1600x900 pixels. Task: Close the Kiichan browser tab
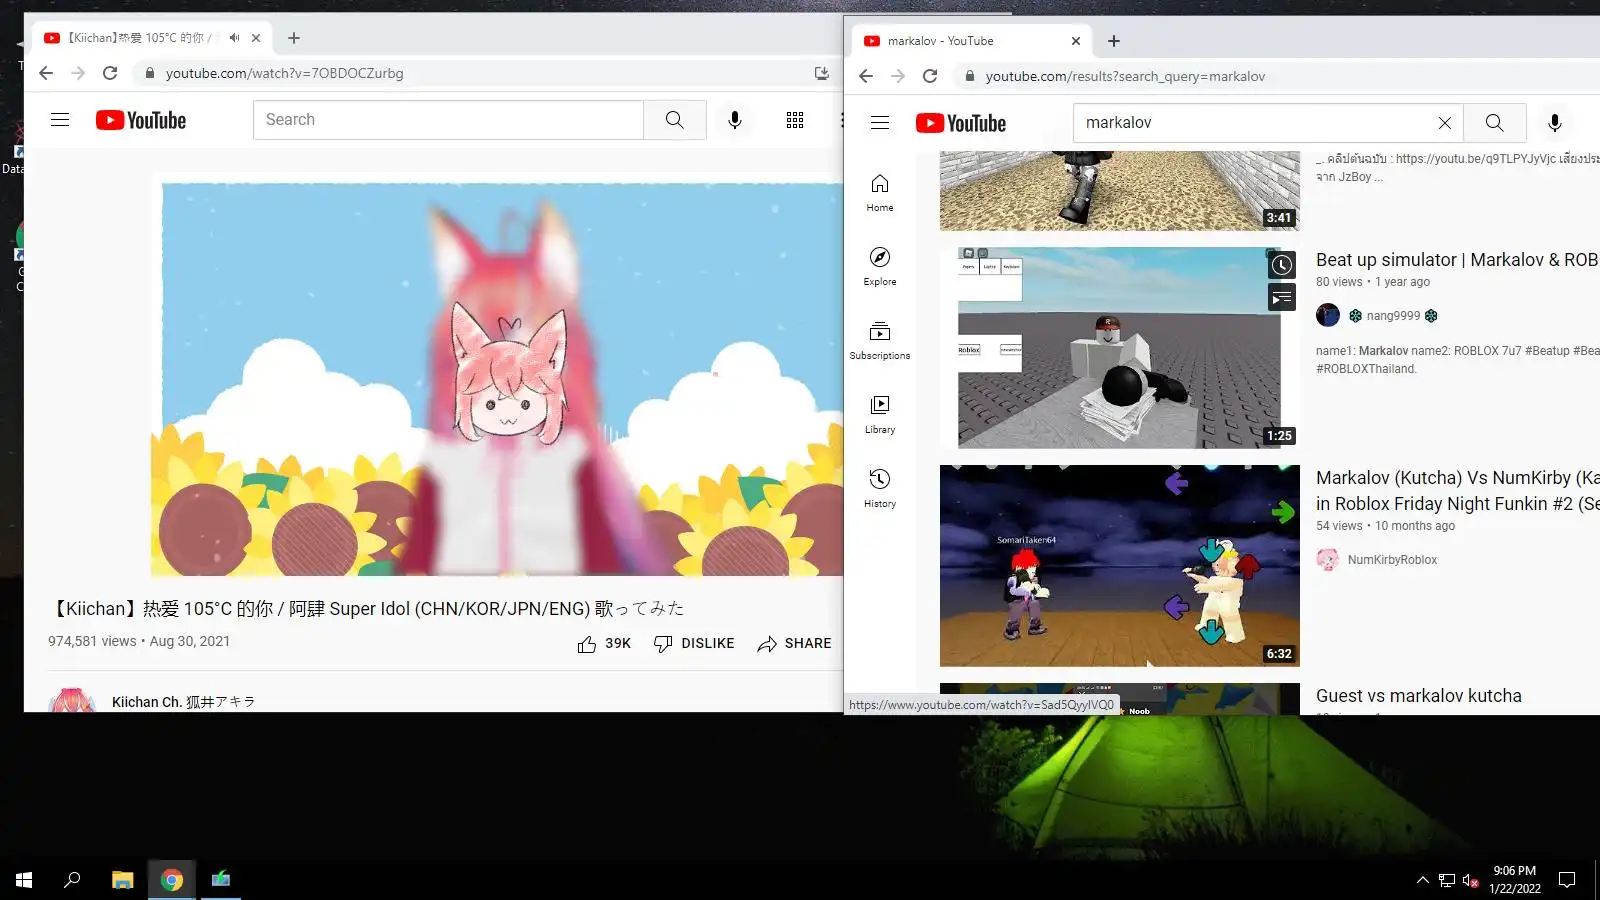(256, 38)
